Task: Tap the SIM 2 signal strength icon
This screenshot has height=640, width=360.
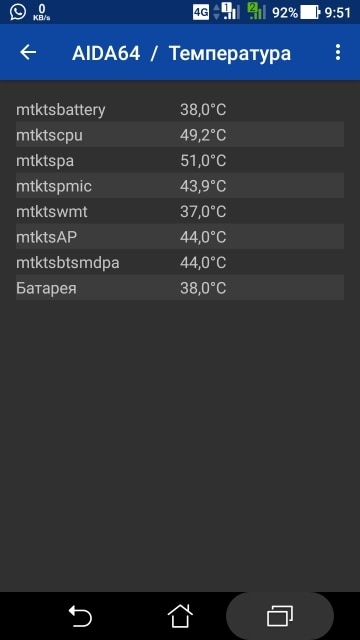Action: point(256,11)
